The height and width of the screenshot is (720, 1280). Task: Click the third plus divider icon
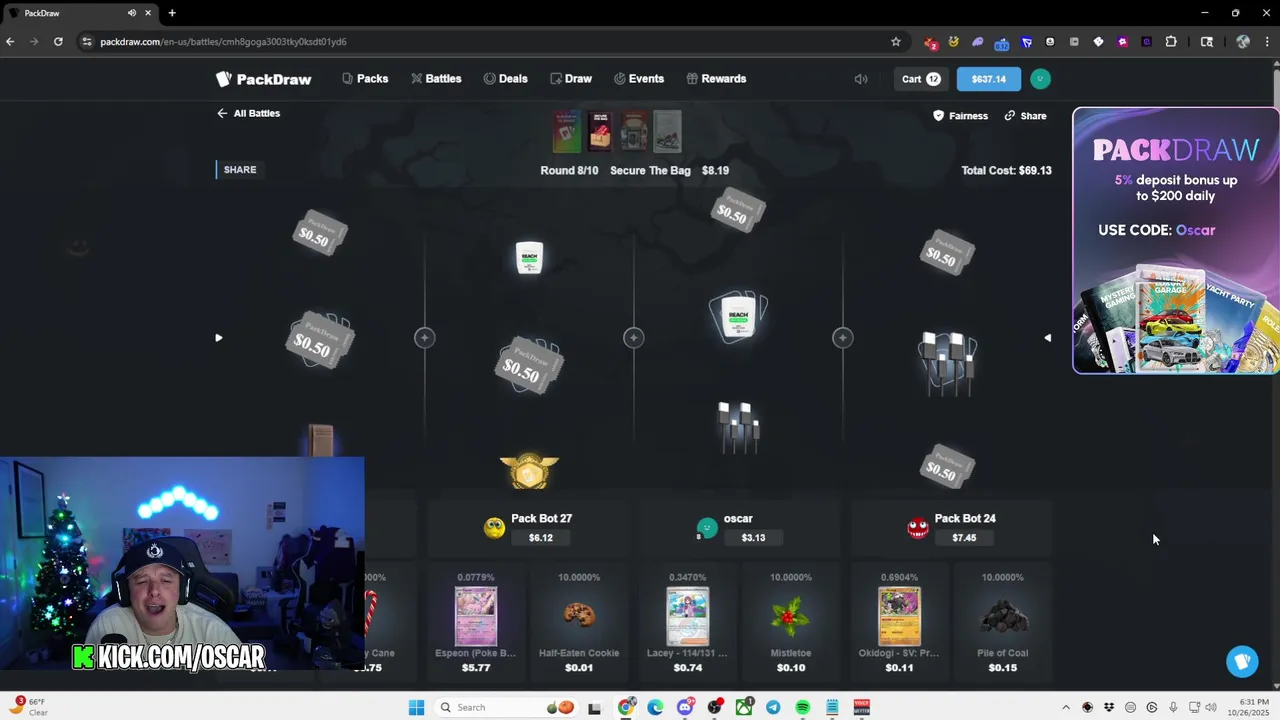(x=842, y=338)
